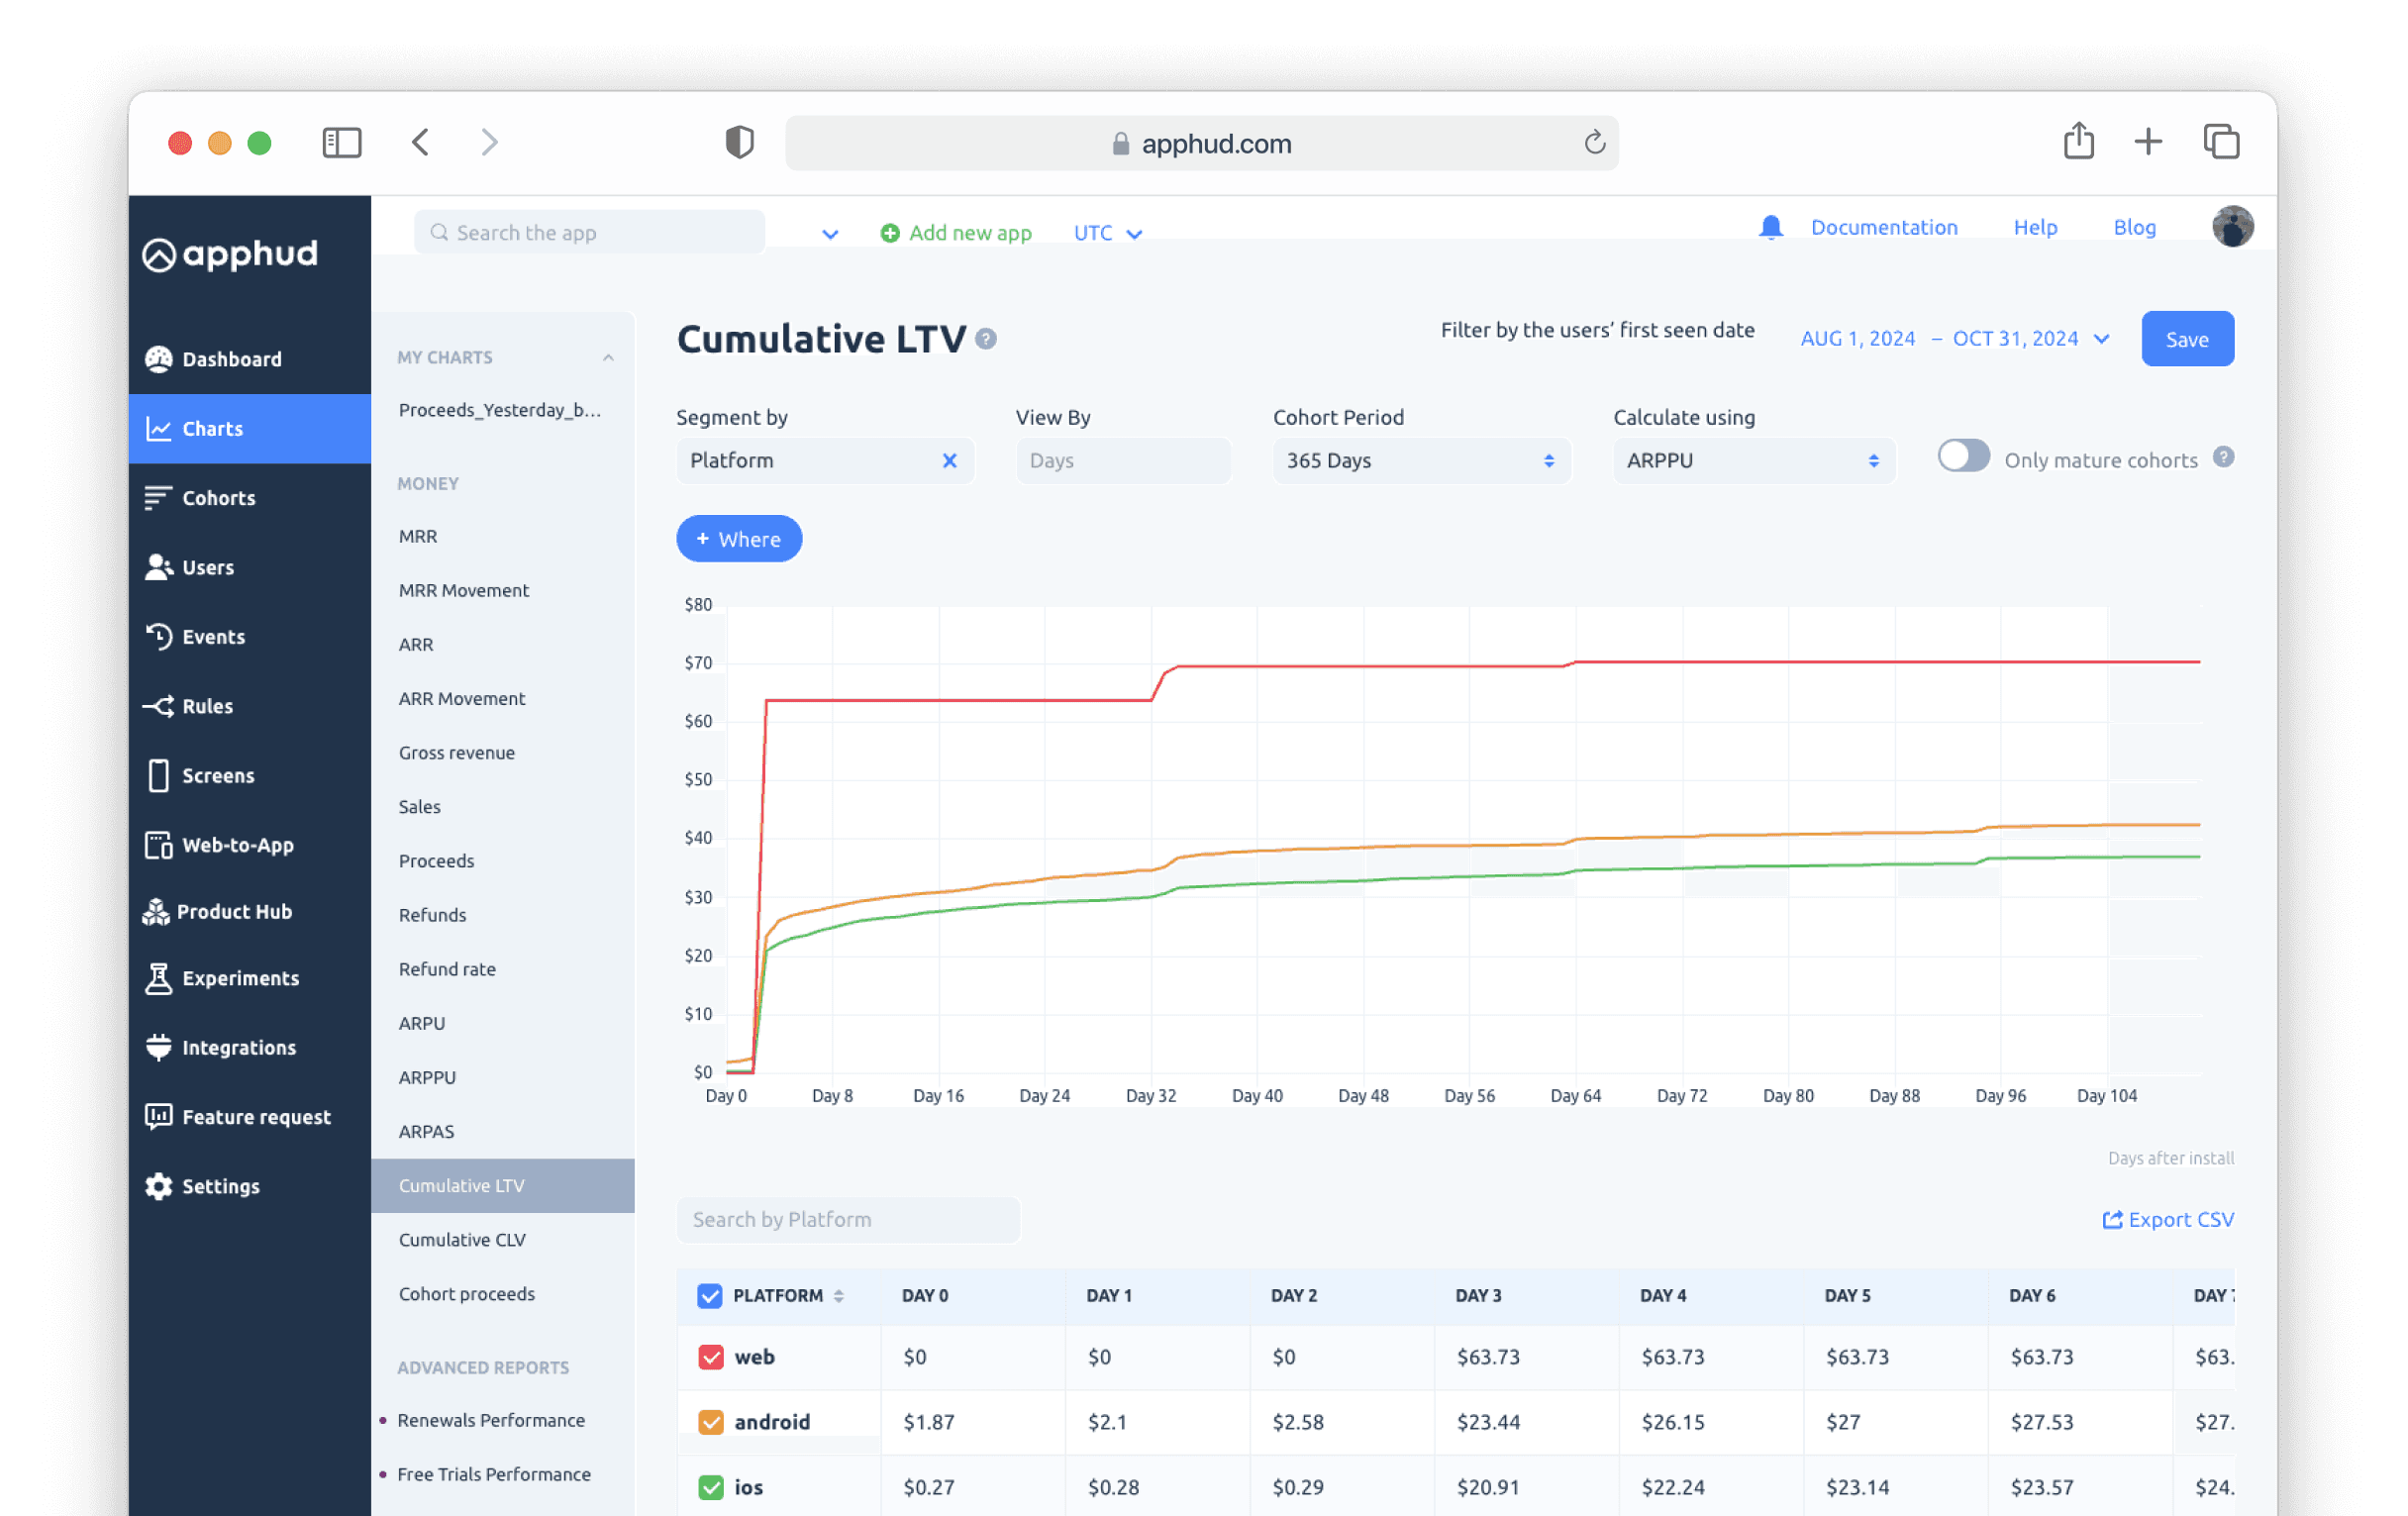Select Cumulative CLV in charts list
Image resolution: width=2408 pixels, height=1516 pixels.
click(x=462, y=1240)
